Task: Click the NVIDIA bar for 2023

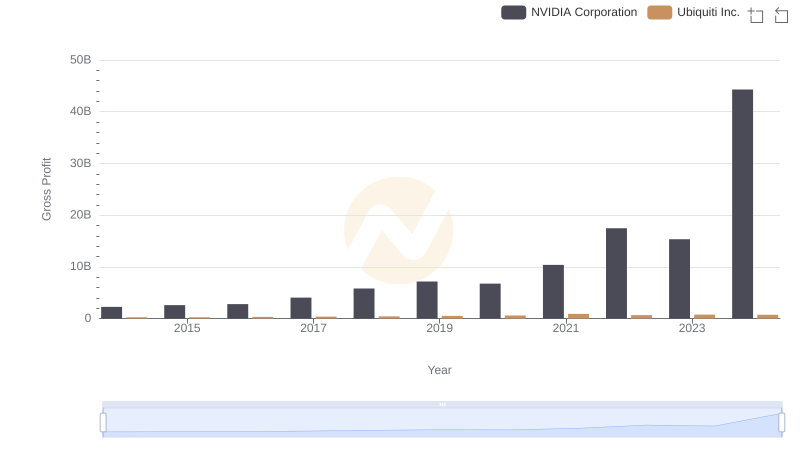Action: coord(679,279)
